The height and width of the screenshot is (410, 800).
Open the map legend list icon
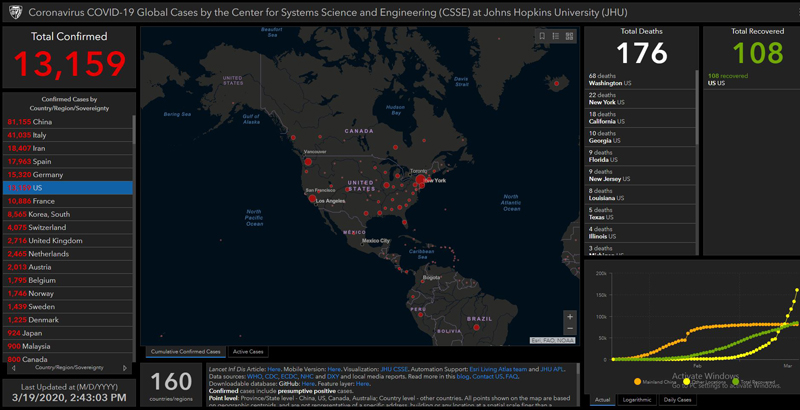coord(556,36)
